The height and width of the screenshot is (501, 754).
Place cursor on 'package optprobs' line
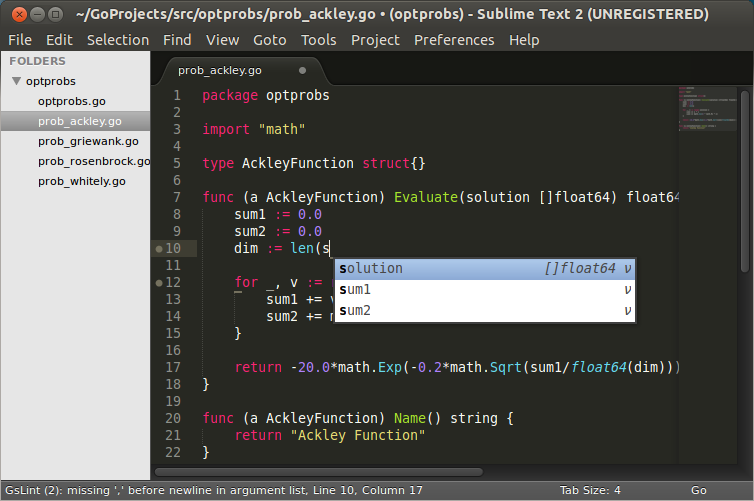click(x=266, y=95)
